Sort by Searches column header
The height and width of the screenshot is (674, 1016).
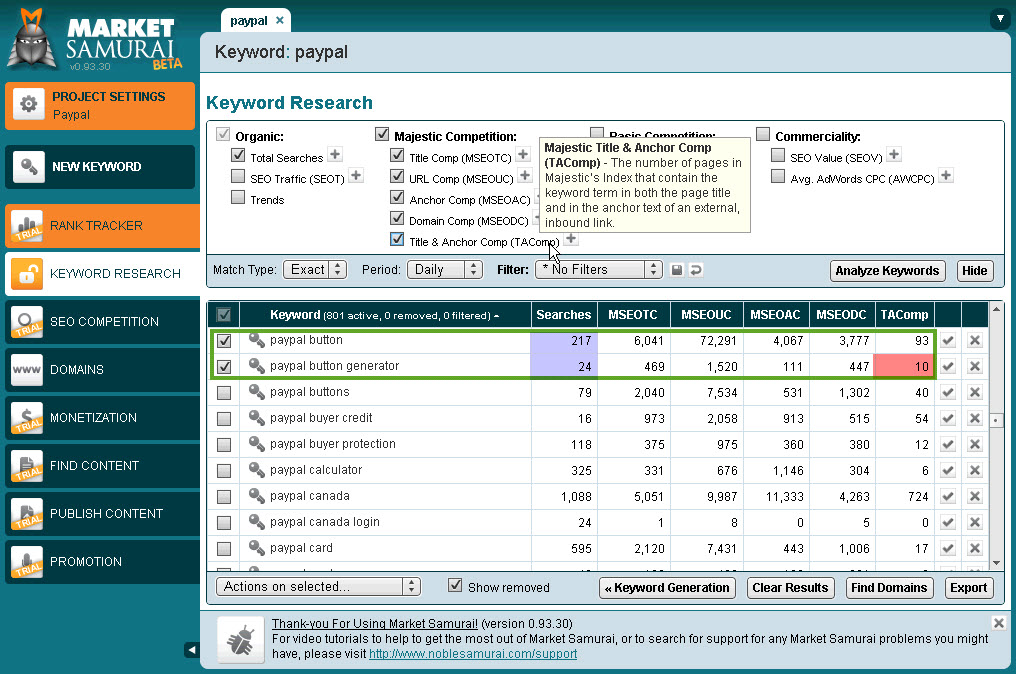click(564, 315)
